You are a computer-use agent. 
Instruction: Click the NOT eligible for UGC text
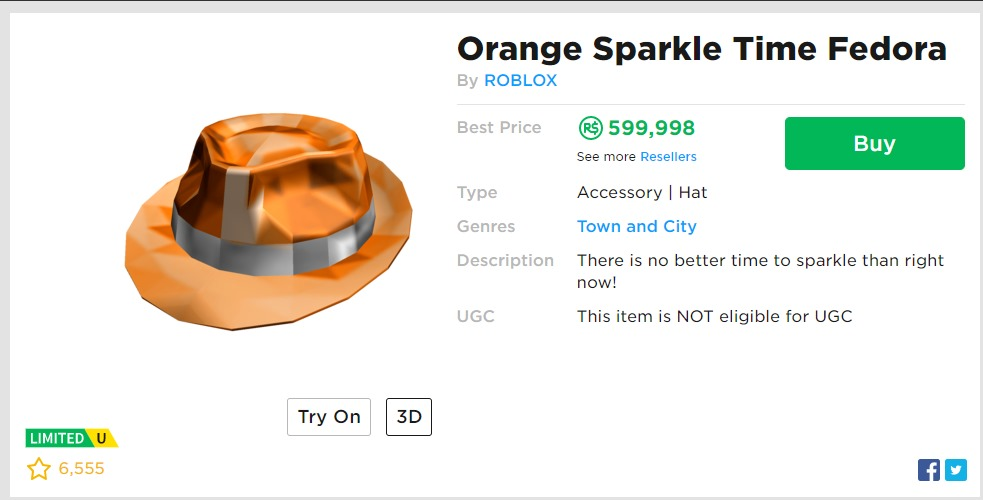[x=714, y=316]
